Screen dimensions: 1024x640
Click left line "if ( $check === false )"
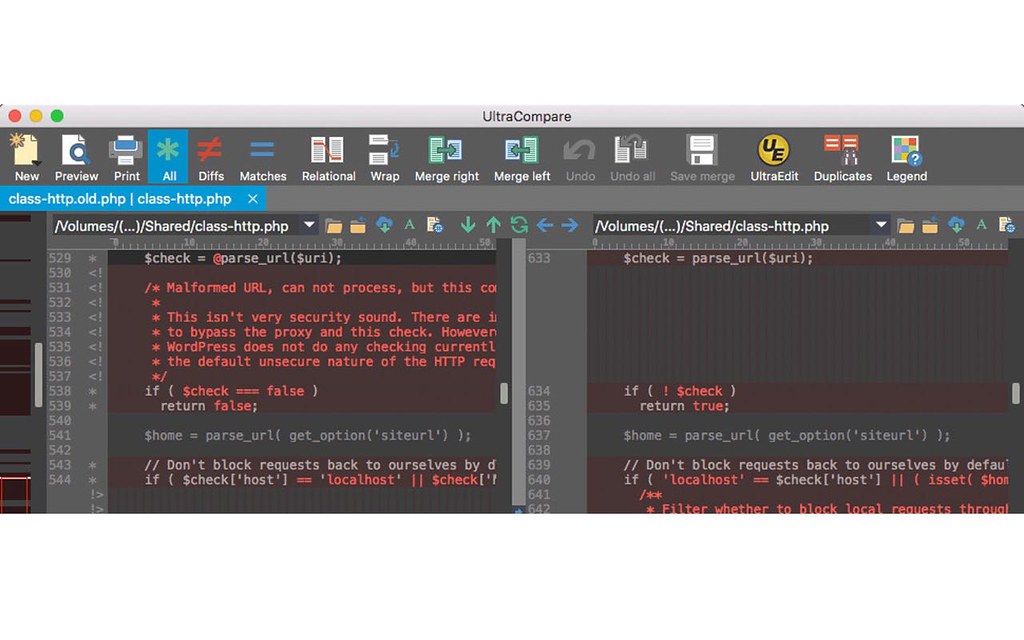(x=231, y=391)
